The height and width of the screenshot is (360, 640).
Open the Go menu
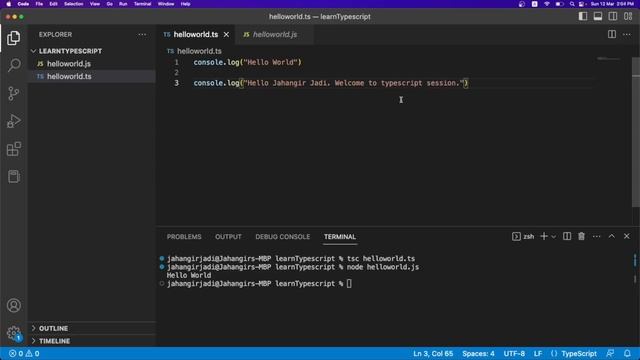coord(109,4)
